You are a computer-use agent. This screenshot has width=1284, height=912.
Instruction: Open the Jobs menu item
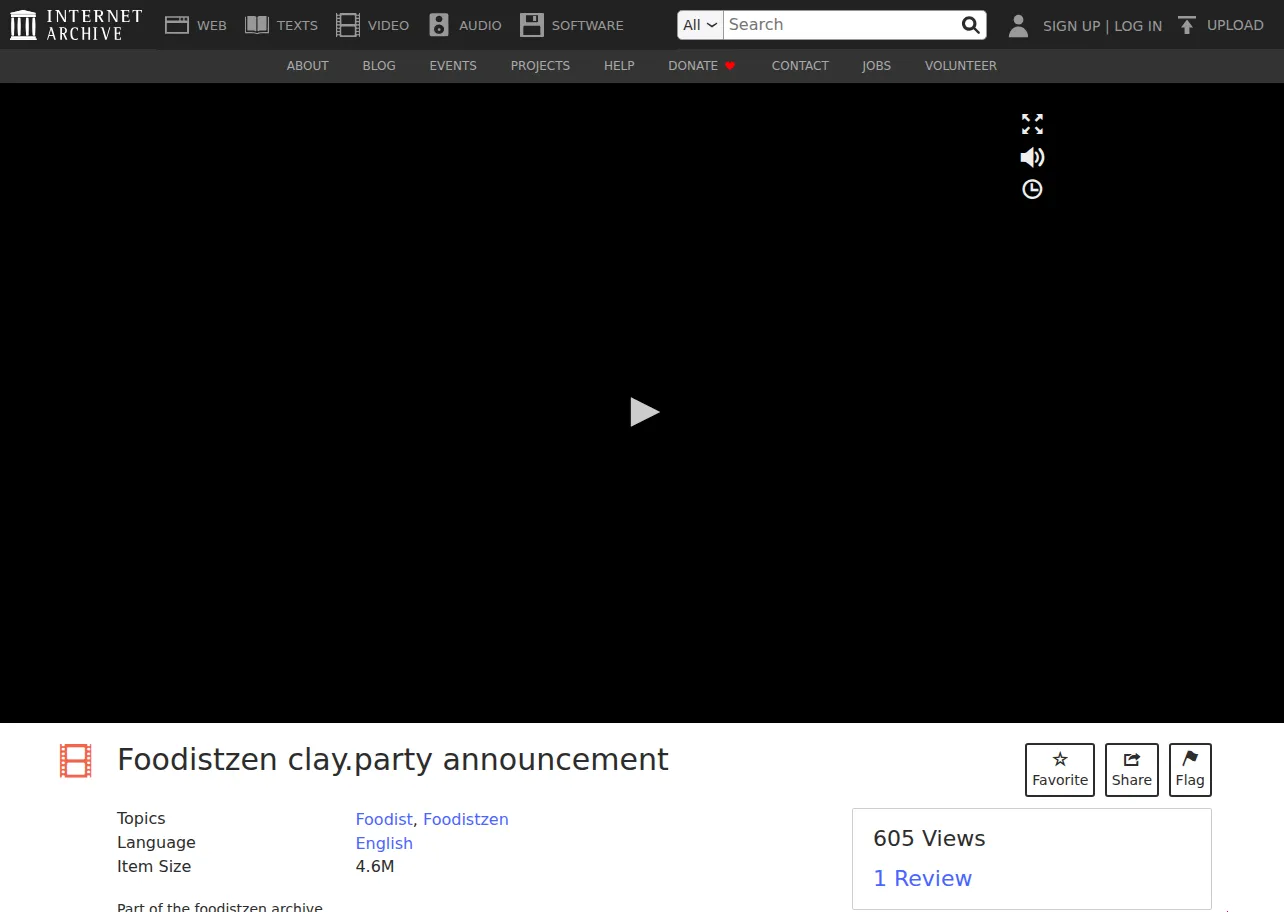click(877, 66)
